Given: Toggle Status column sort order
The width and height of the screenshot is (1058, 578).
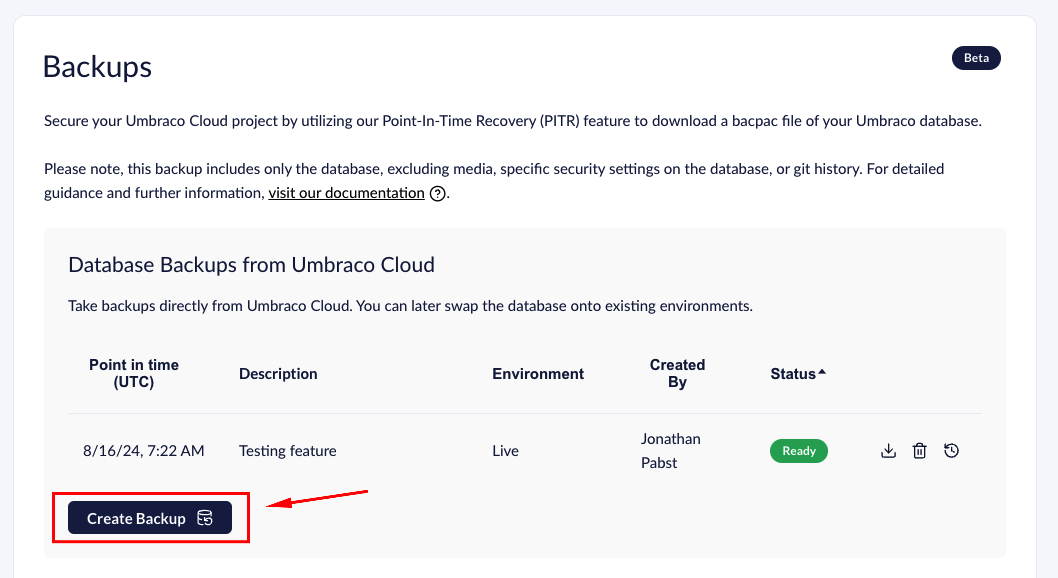Looking at the screenshot, I should pyautogui.click(x=822, y=369).
